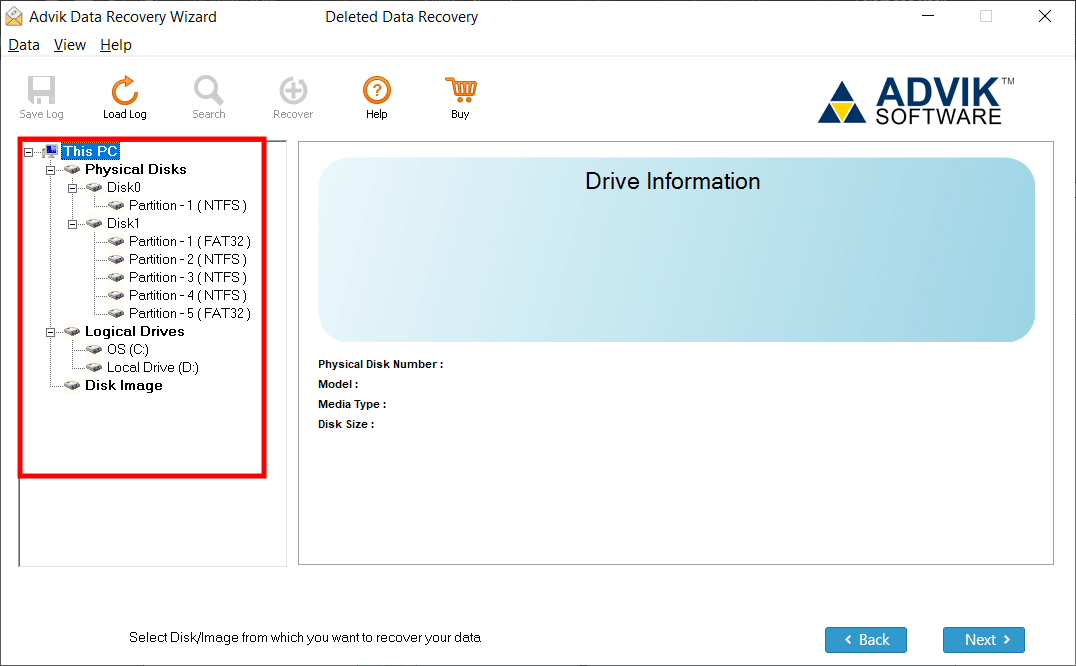This screenshot has width=1076, height=666.
Task: Click the Disk Image drive icon
Action: [72, 385]
